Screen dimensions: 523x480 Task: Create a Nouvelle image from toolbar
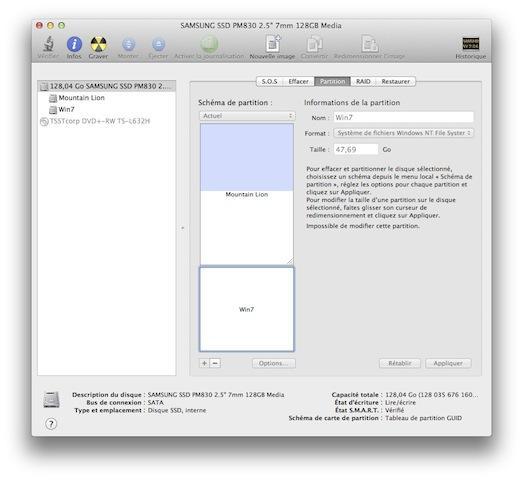tap(273, 44)
